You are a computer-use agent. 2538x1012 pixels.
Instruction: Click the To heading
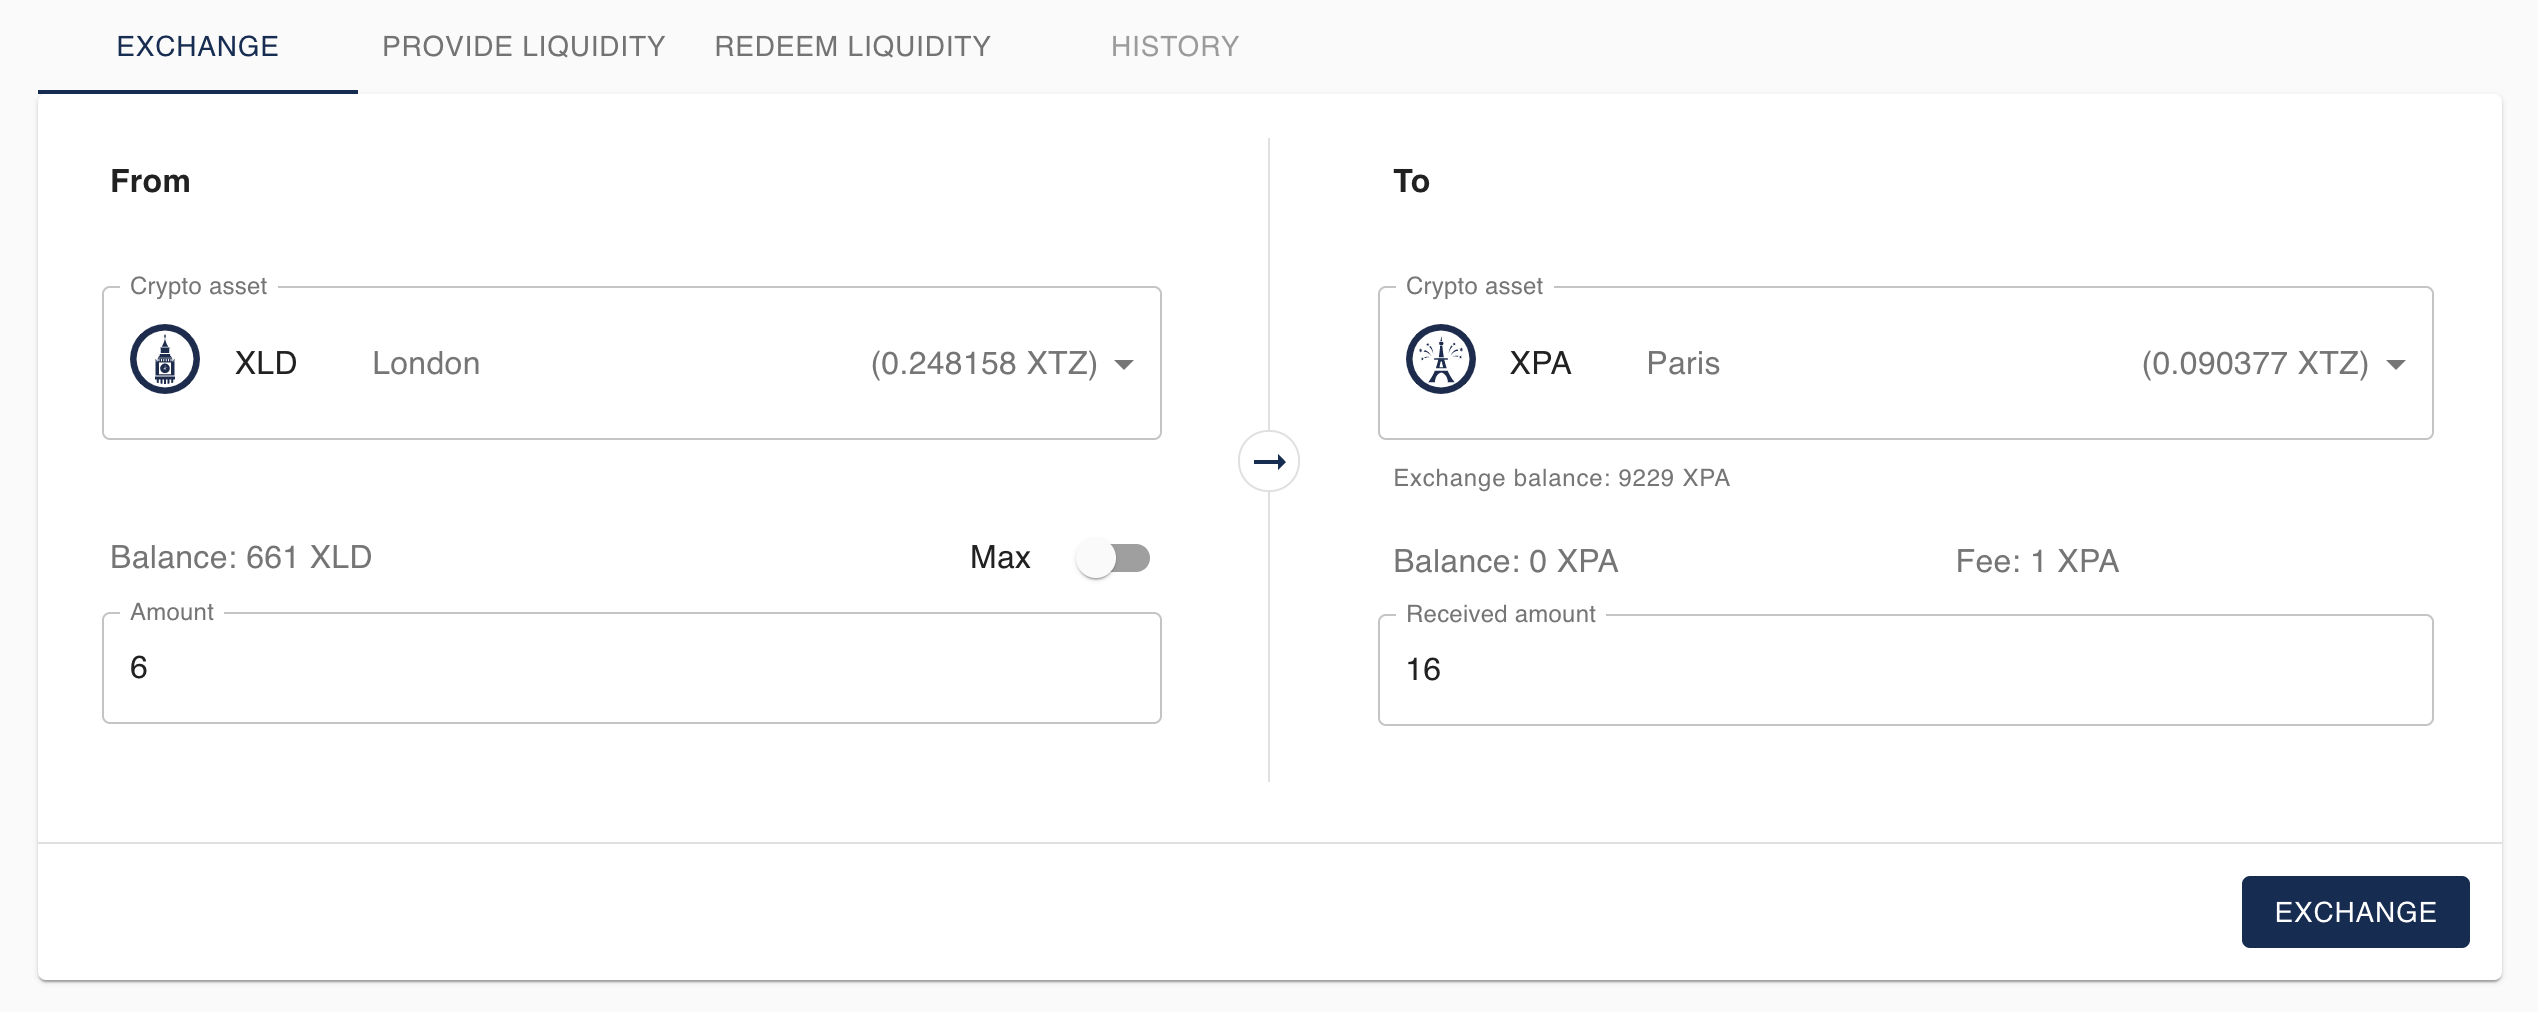coord(1411,181)
